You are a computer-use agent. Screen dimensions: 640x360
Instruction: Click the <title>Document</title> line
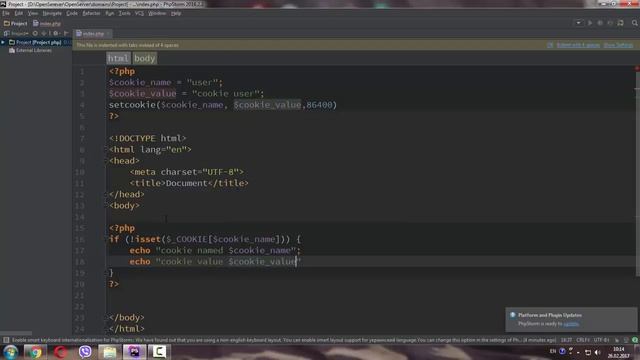(189, 183)
